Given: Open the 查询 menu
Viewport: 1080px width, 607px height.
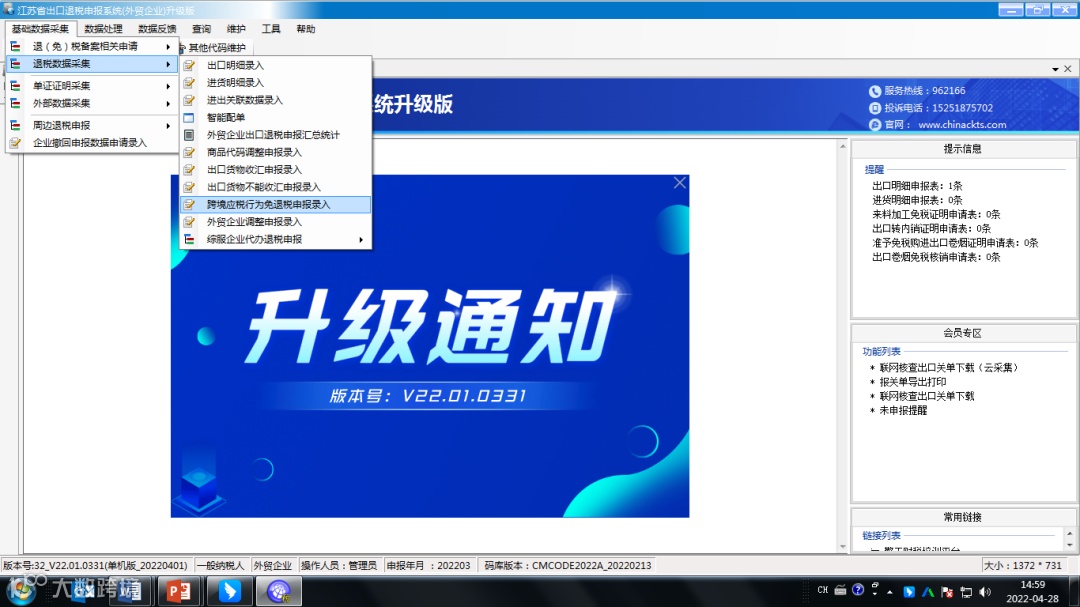Looking at the screenshot, I should 201,29.
